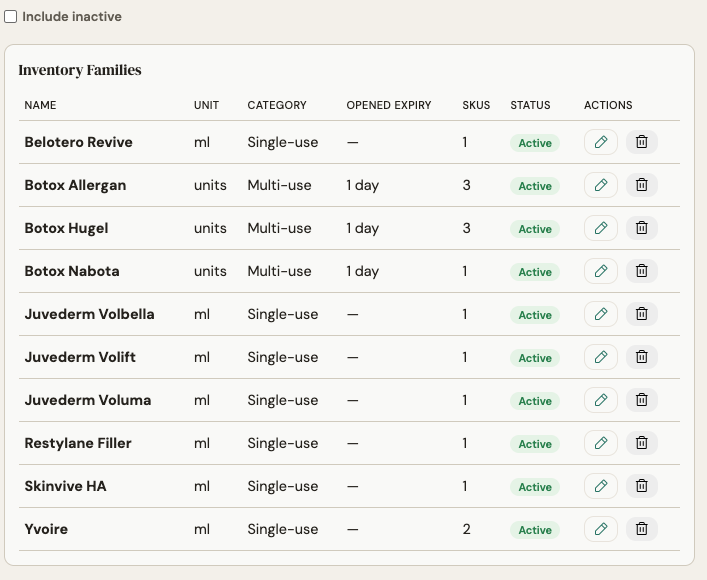Delete the Juvederm Volift family
707x580 pixels.
(x=642, y=357)
